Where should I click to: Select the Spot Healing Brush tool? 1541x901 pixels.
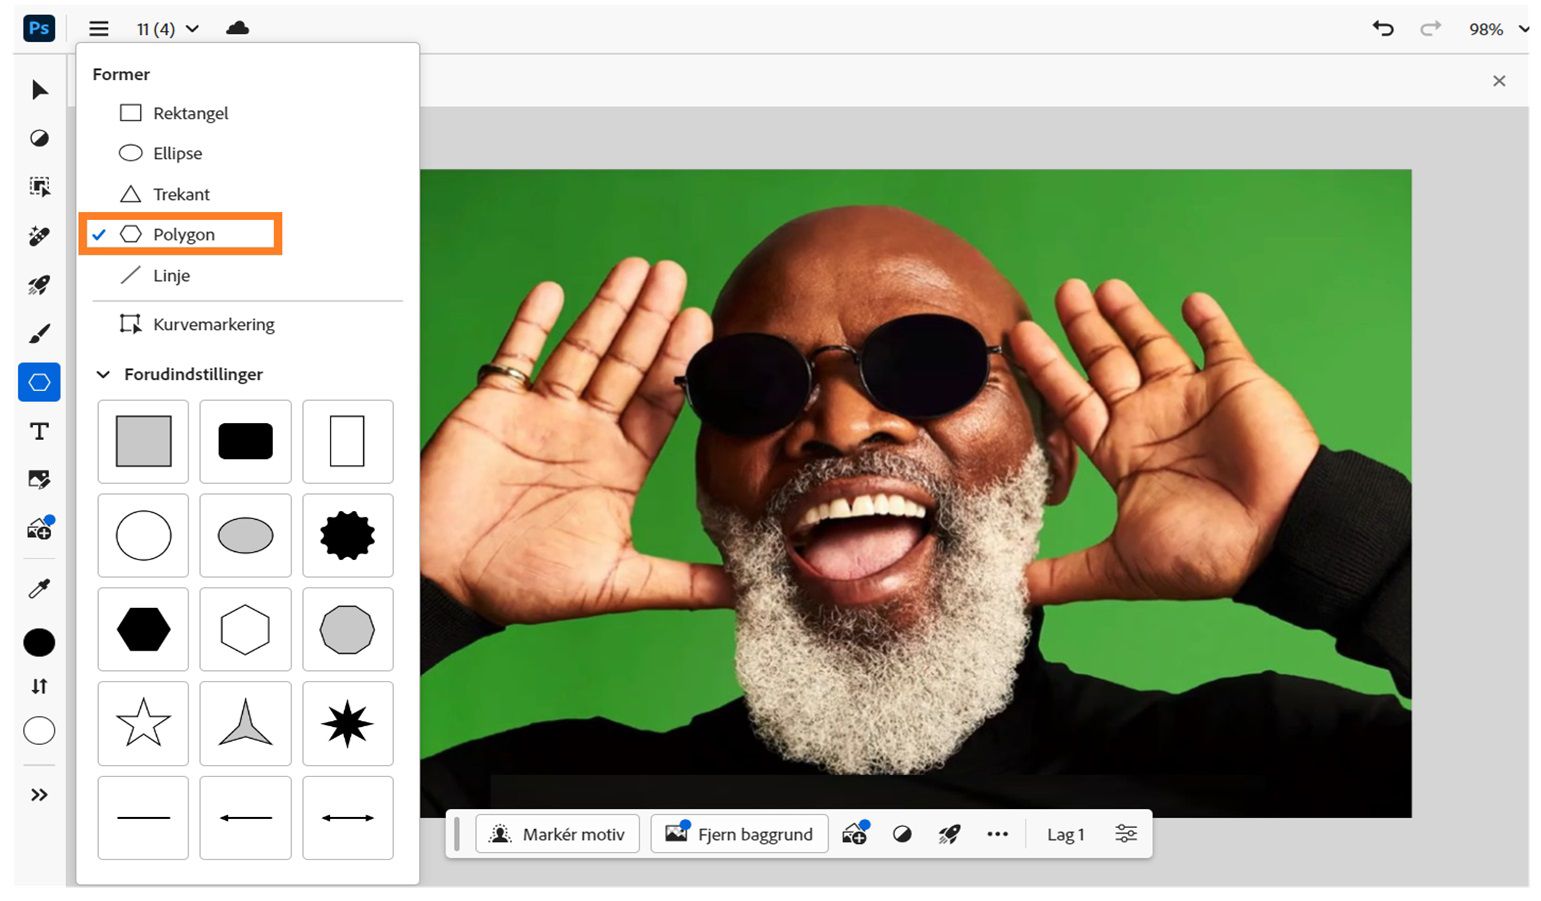point(39,236)
